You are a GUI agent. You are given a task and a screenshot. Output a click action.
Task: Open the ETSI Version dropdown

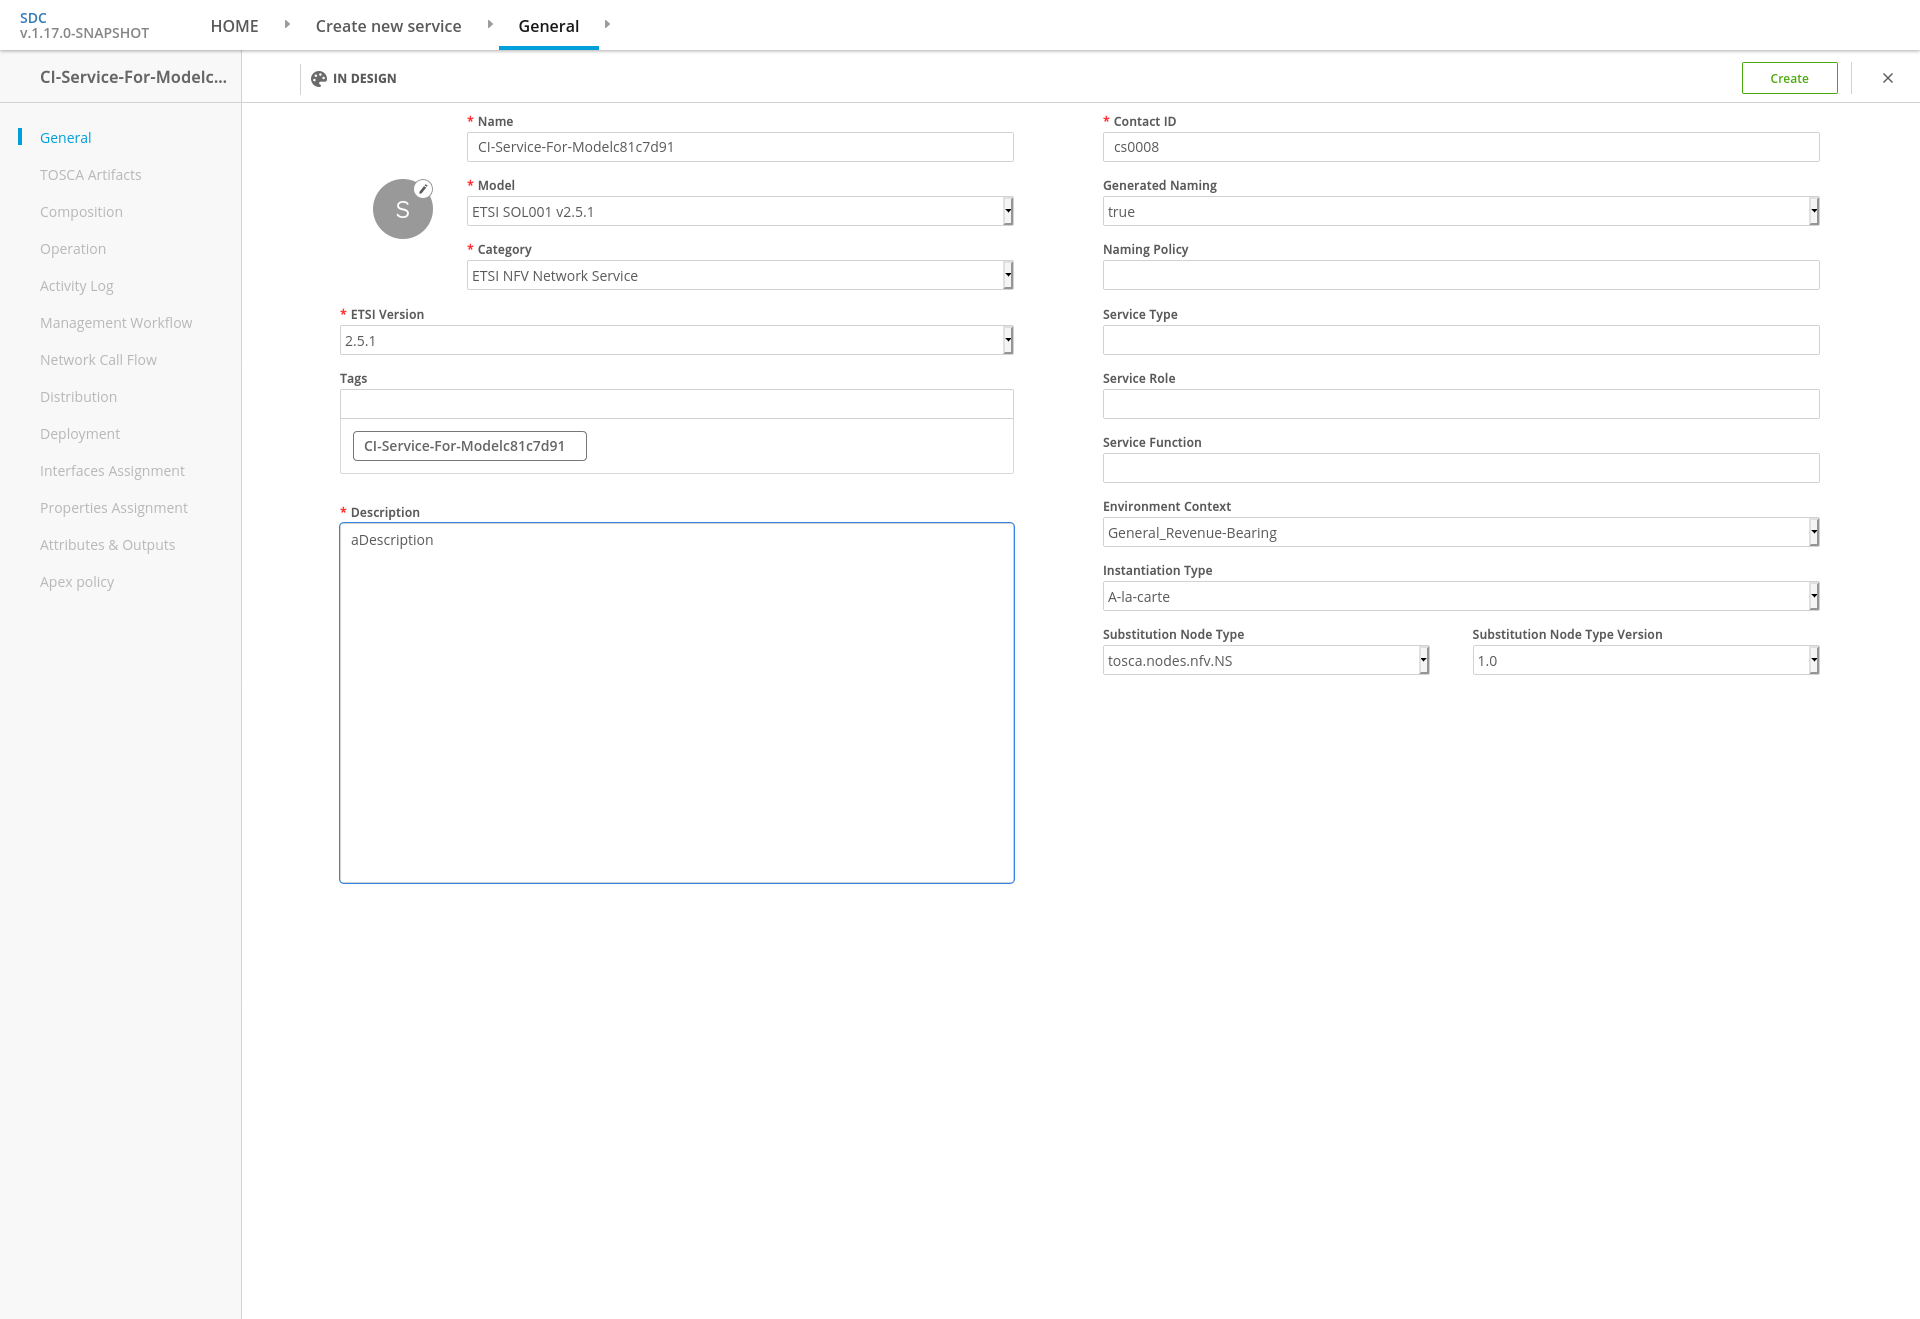tap(677, 340)
